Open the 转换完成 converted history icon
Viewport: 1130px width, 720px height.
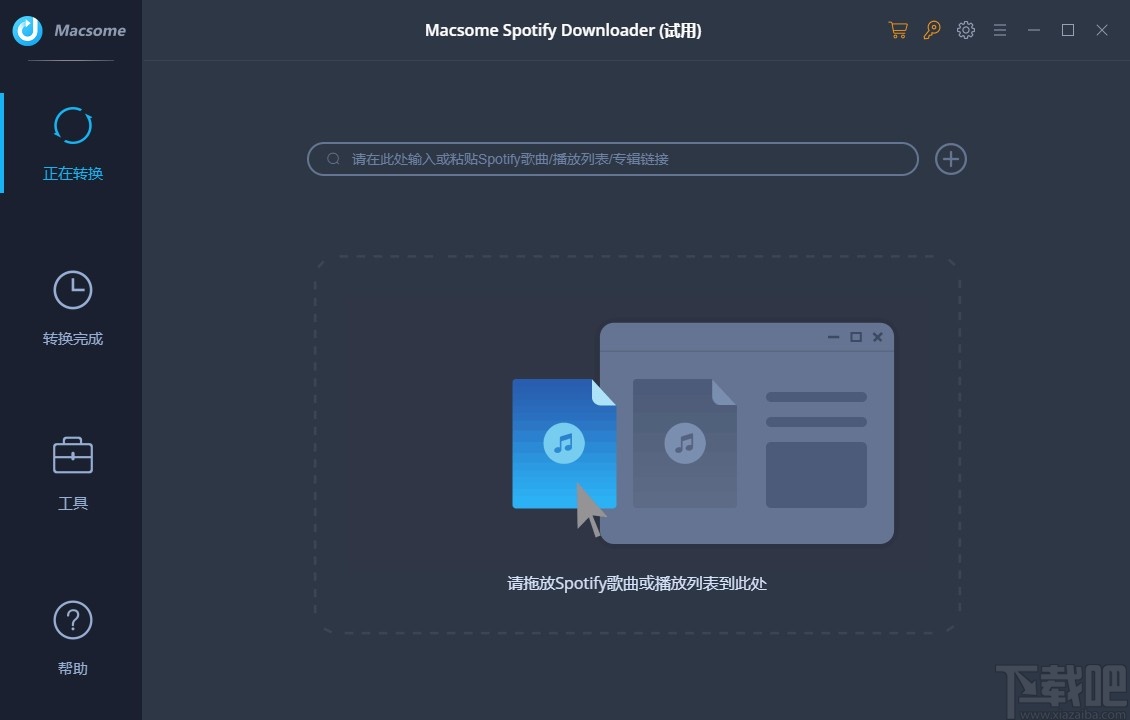coord(72,290)
